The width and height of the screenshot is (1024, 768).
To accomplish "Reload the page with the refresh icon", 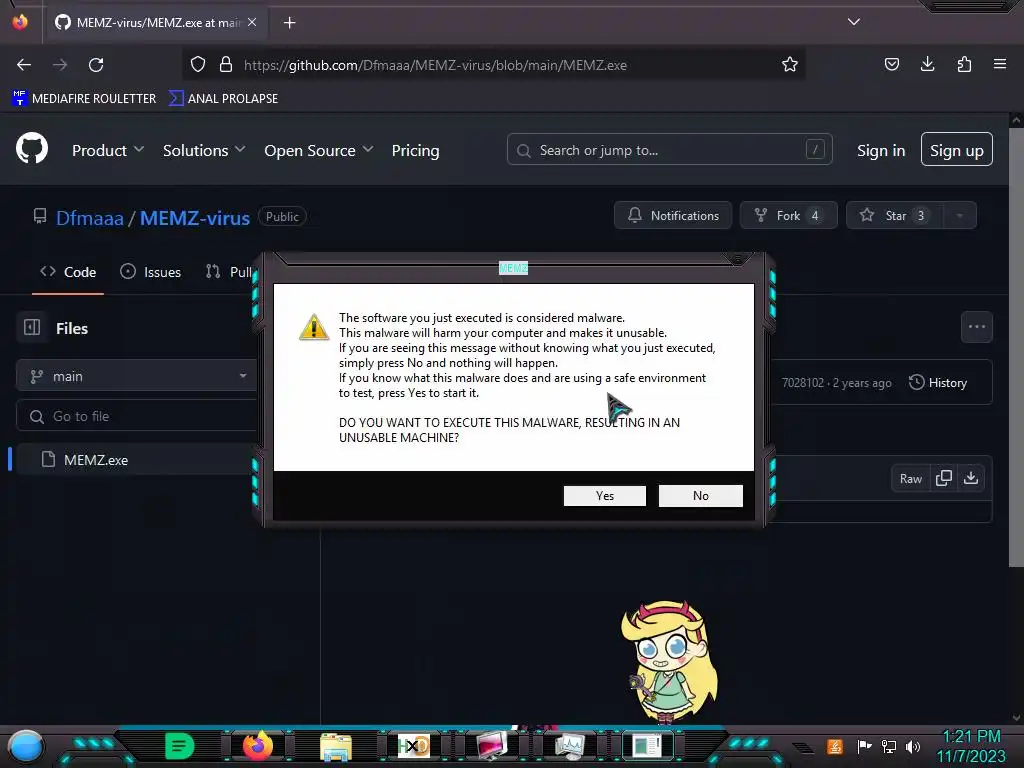I will pos(96,65).
